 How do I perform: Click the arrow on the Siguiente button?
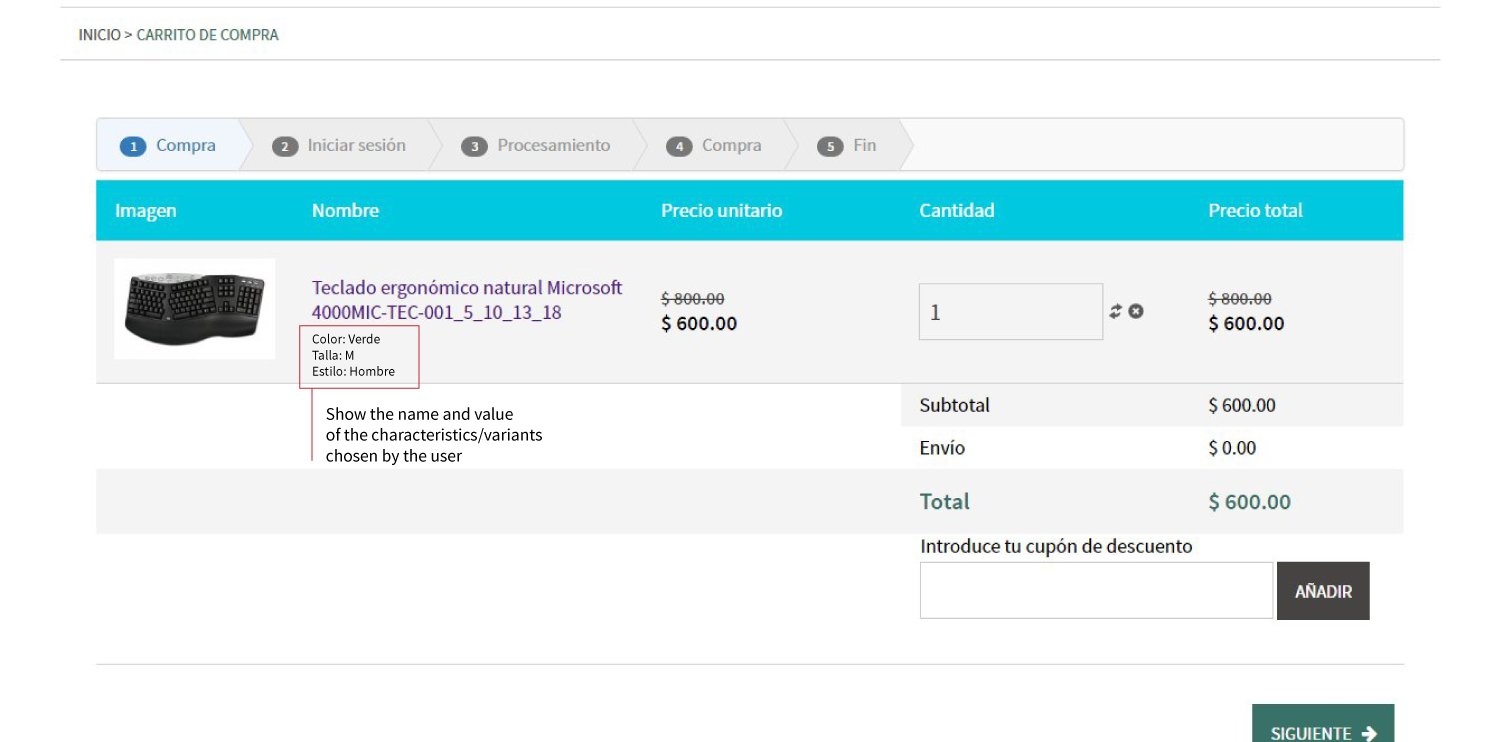[1369, 734]
